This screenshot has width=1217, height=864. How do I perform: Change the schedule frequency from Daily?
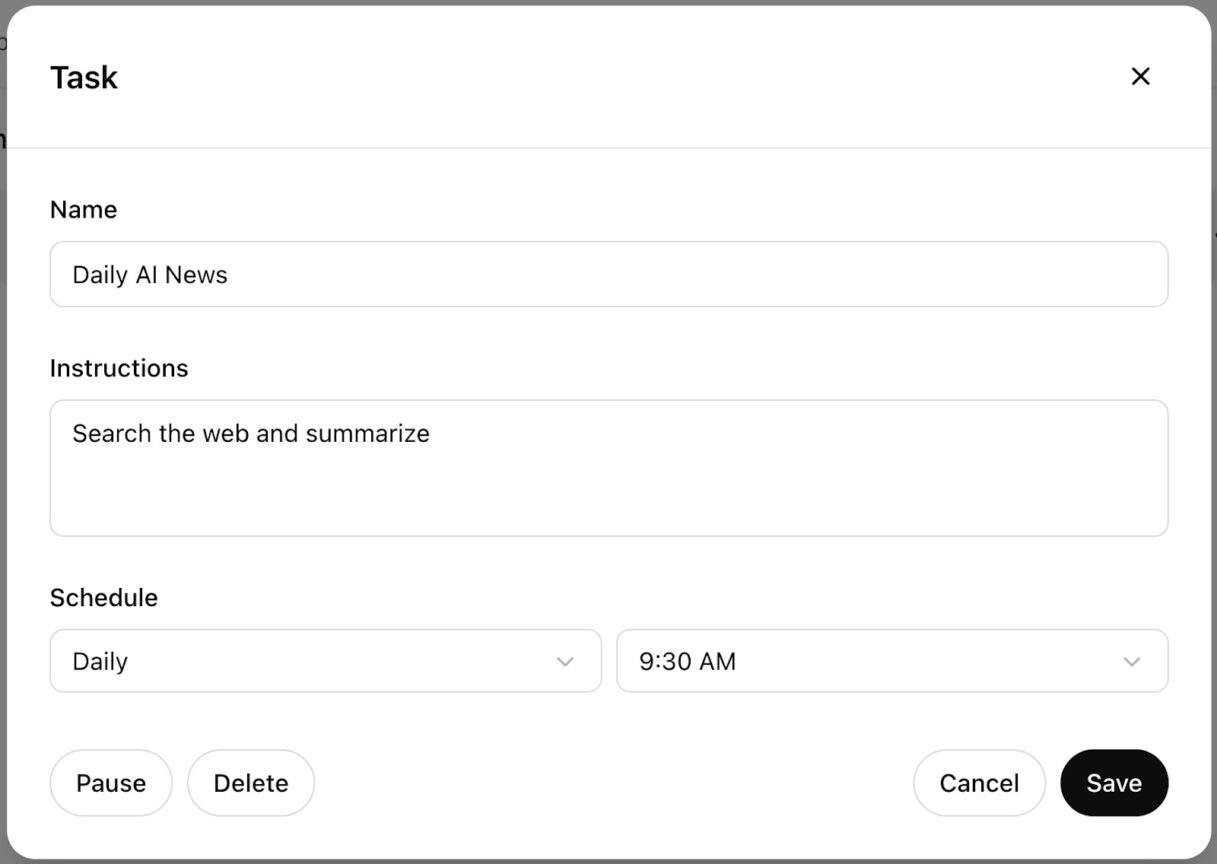(x=326, y=661)
